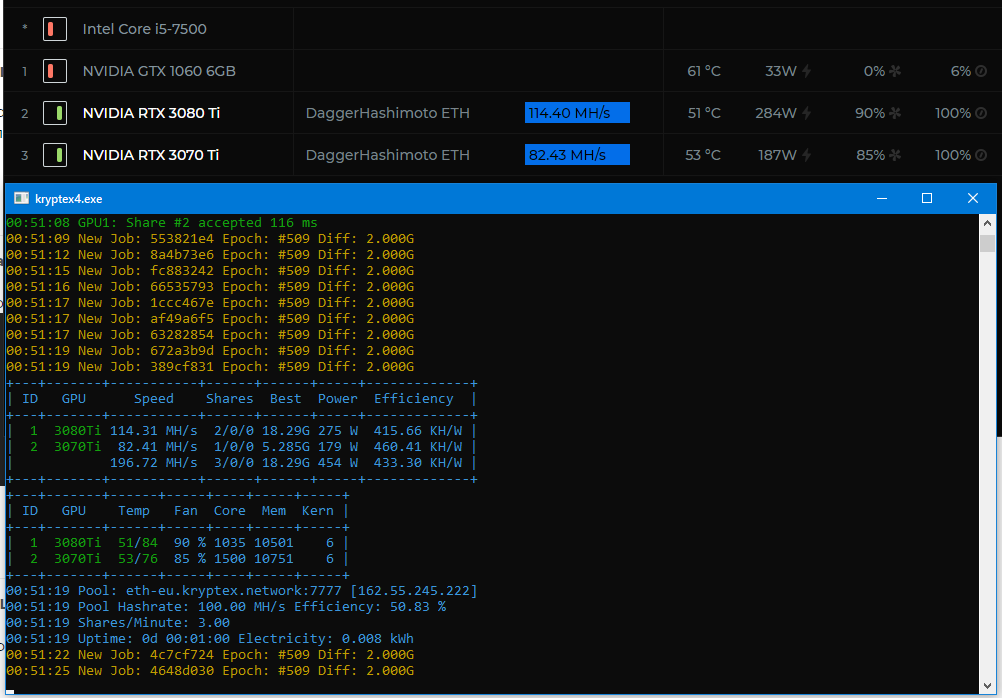Click the 284W power reading
The height and width of the screenshot is (698, 1002).
(776, 113)
